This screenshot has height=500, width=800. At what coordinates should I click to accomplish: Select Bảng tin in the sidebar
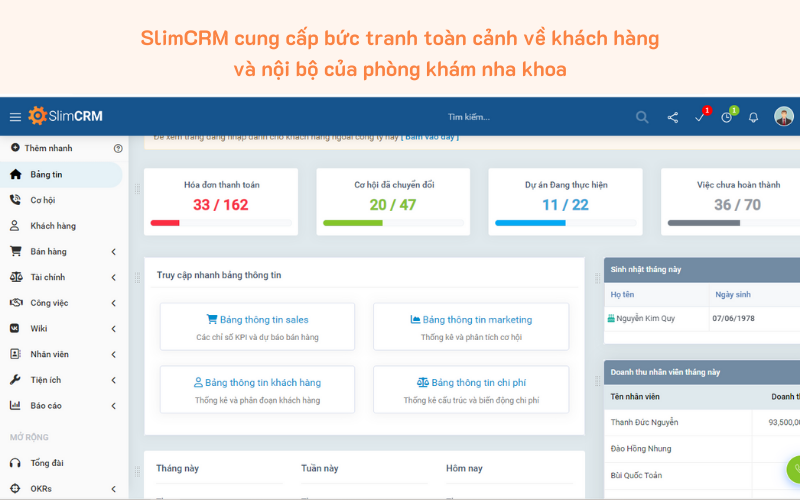pos(61,174)
